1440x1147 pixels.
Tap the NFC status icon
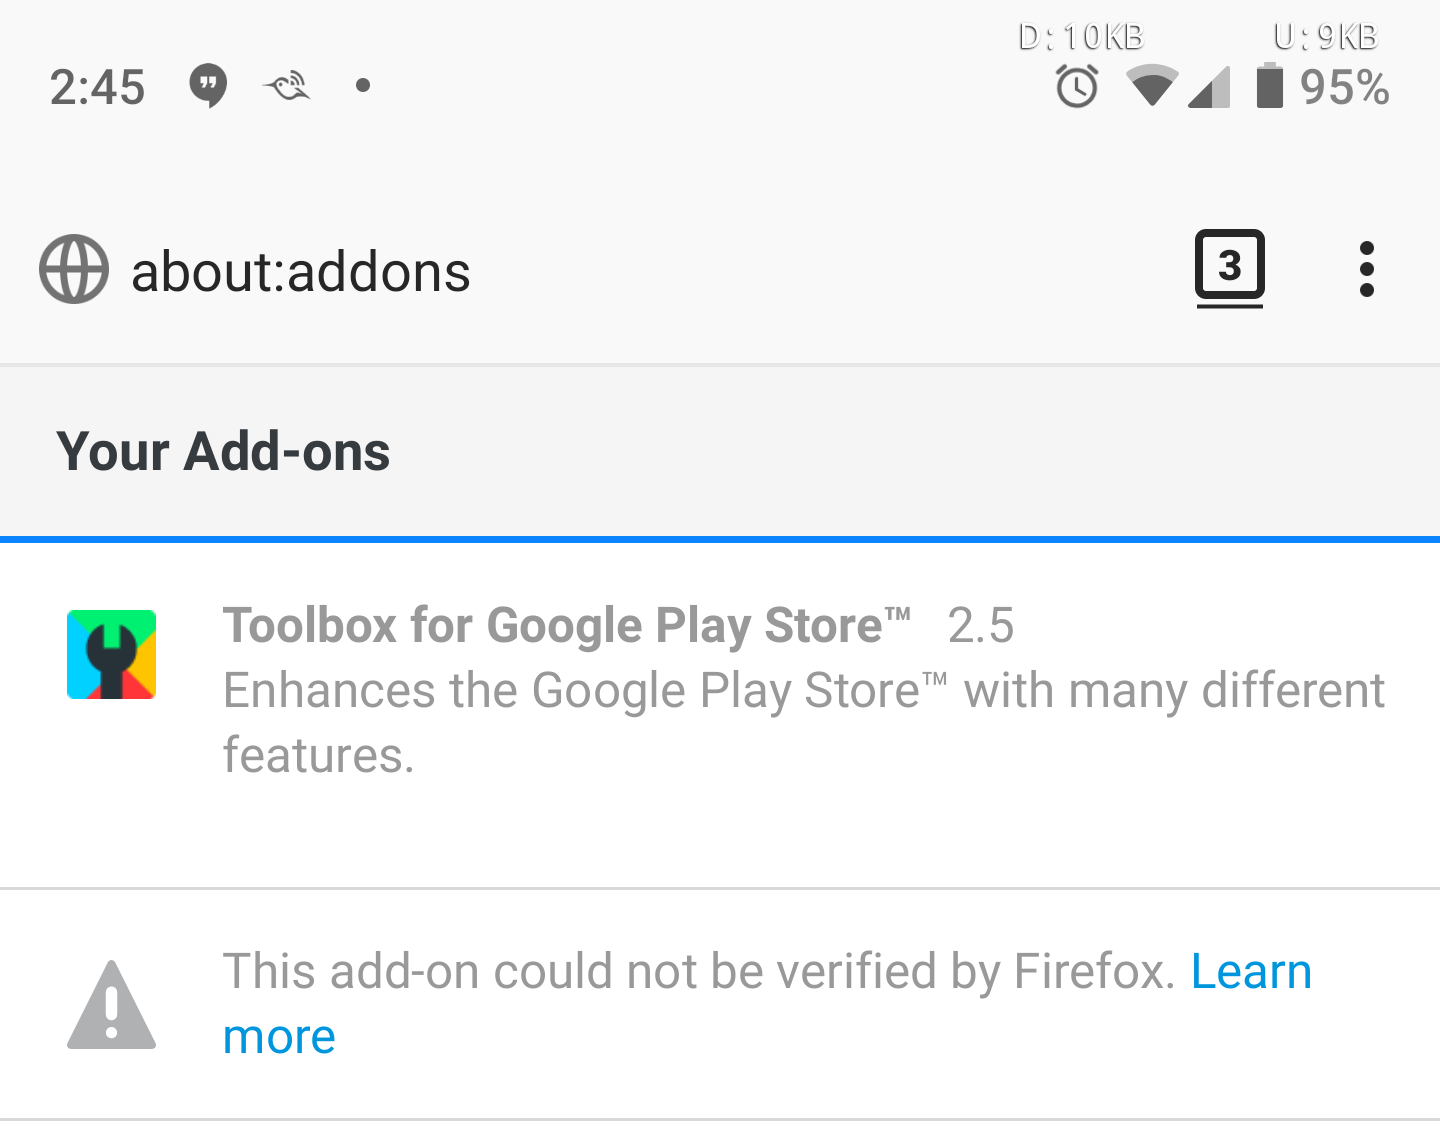[x=286, y=85]
